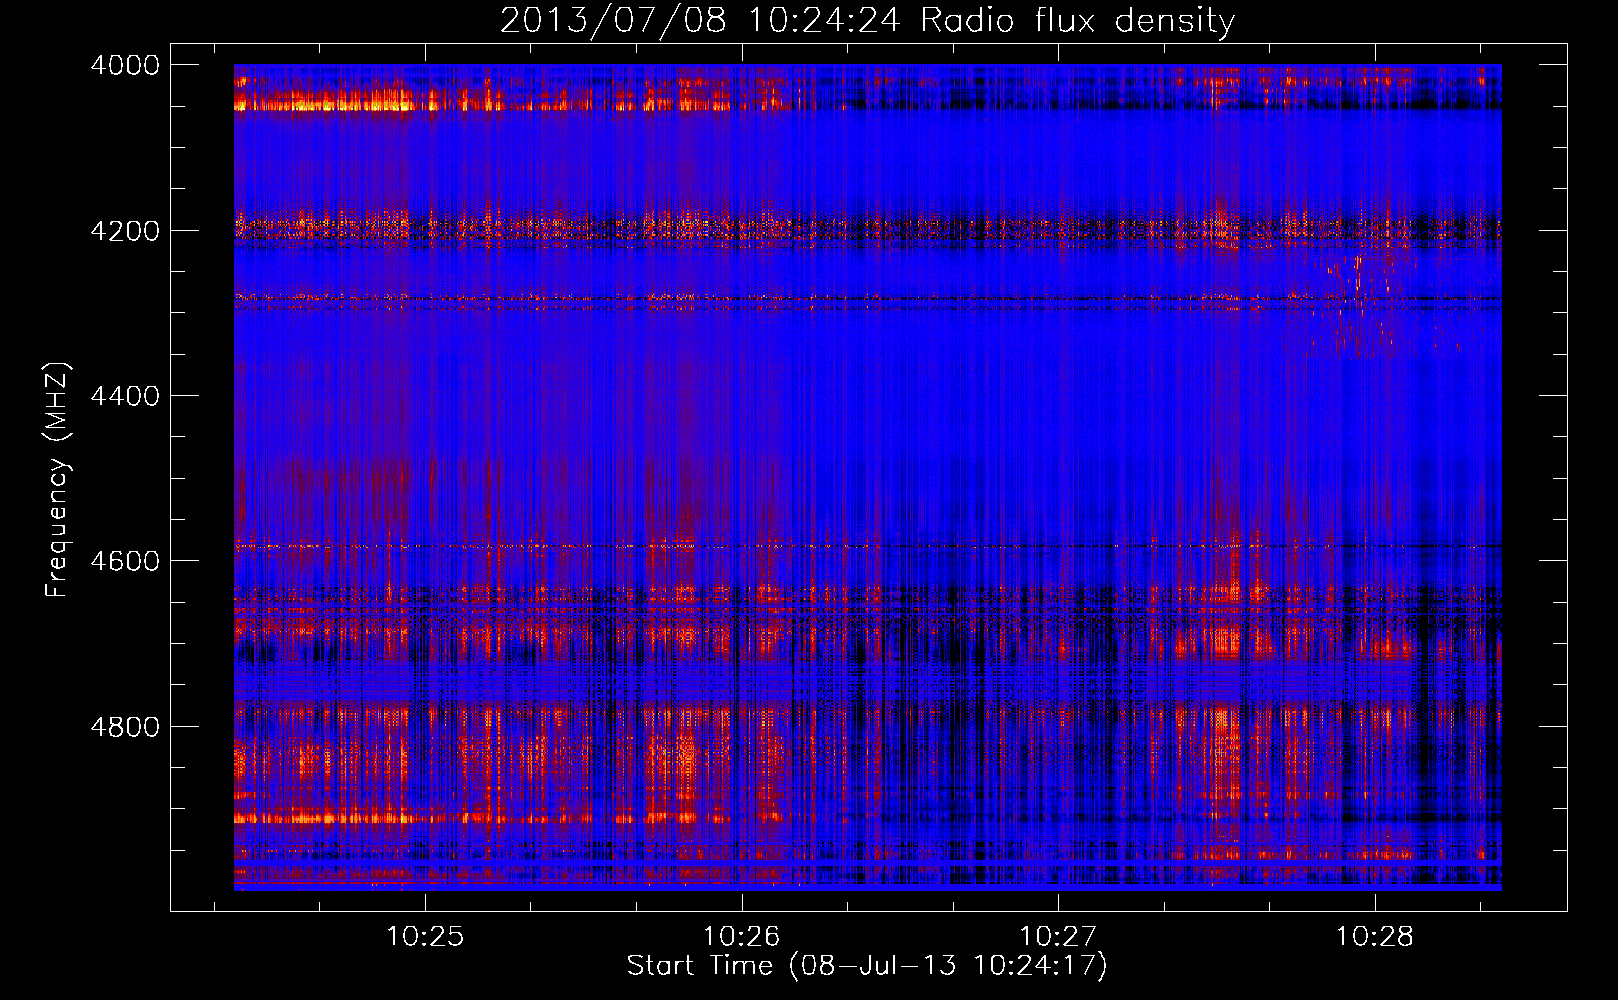Click the 4800 frequency axis label
This screenshot has height=1000, width=1618.
click(125, 727)
